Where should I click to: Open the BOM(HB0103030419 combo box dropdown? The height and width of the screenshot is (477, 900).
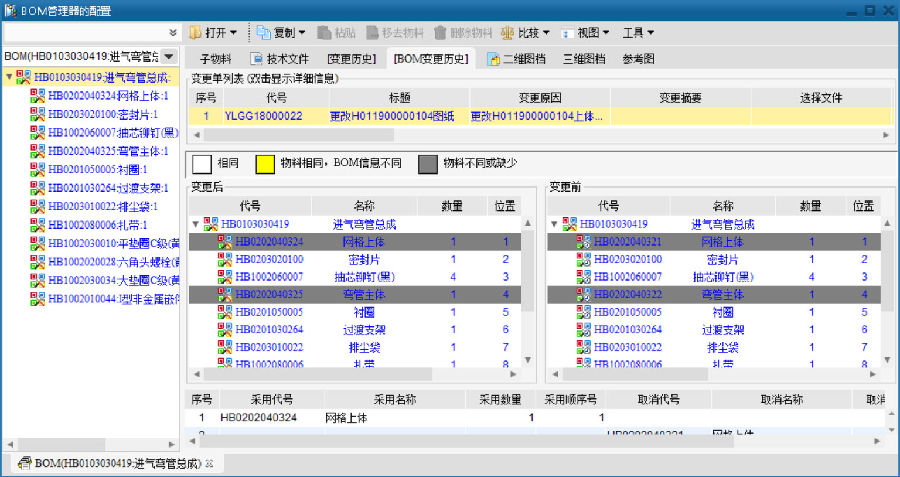168,56
